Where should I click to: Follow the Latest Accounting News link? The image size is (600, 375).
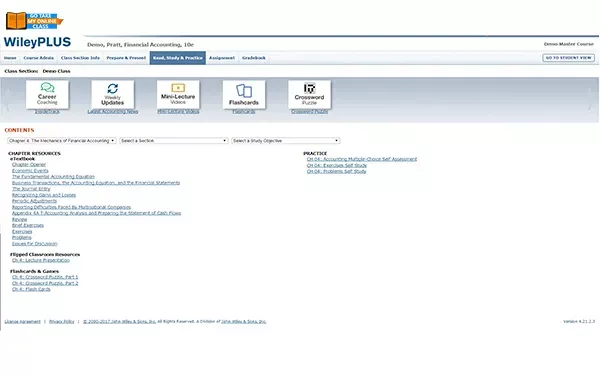113,112
